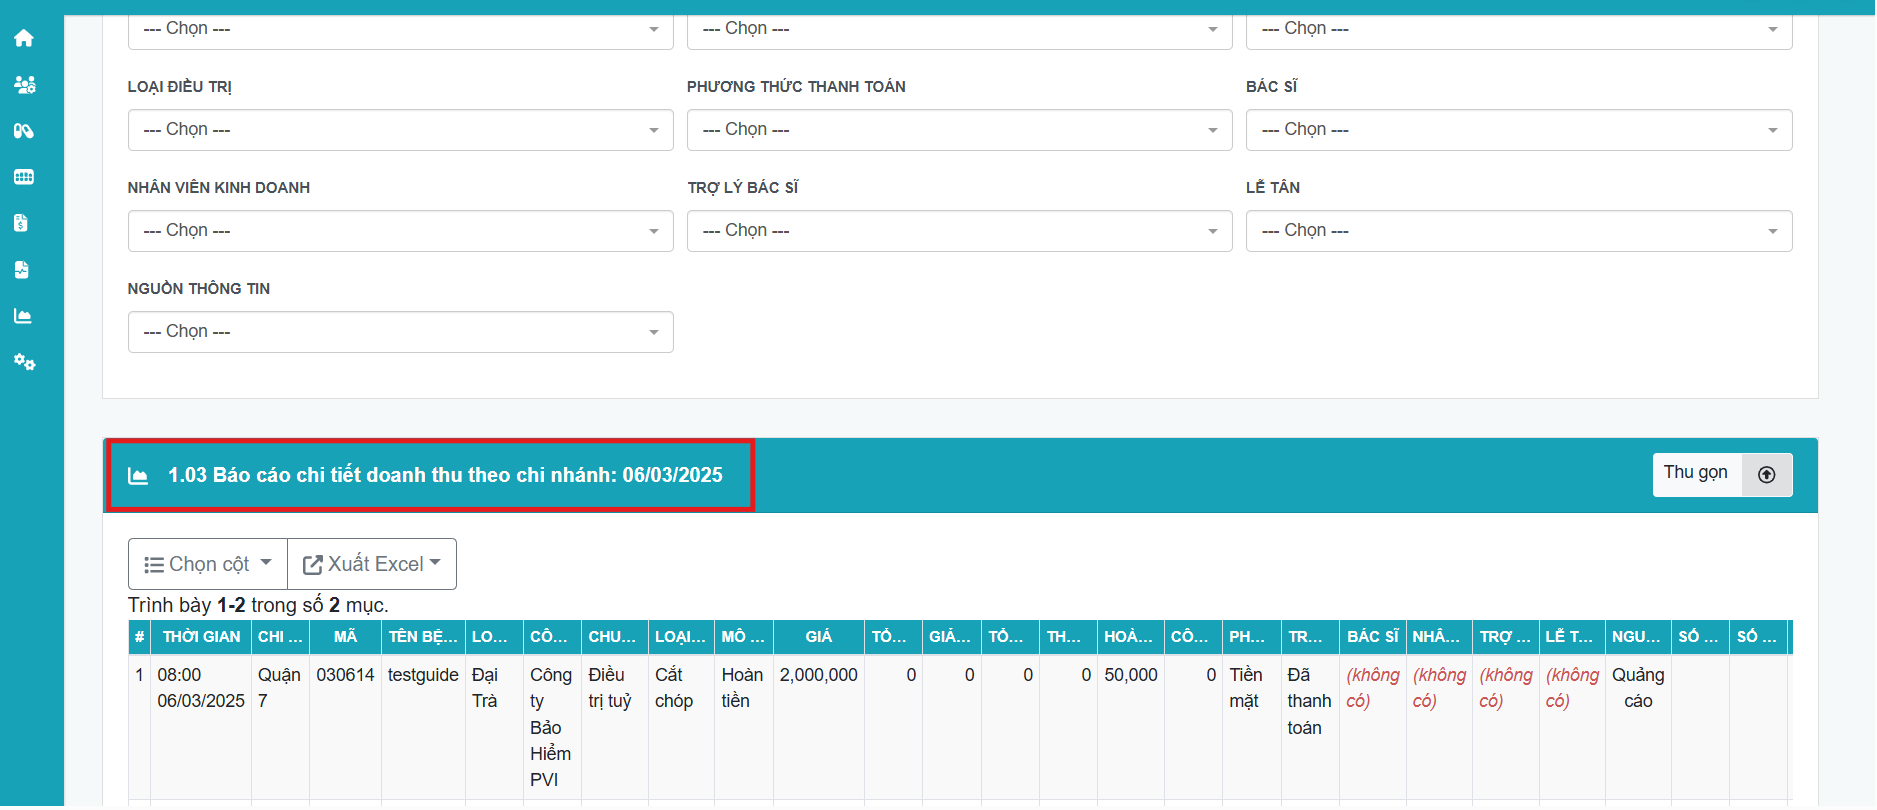Open the invoice dollar document icon
Image resolution: width=1877 pixels, height=810 pixels.
click(x=22, y=223)
